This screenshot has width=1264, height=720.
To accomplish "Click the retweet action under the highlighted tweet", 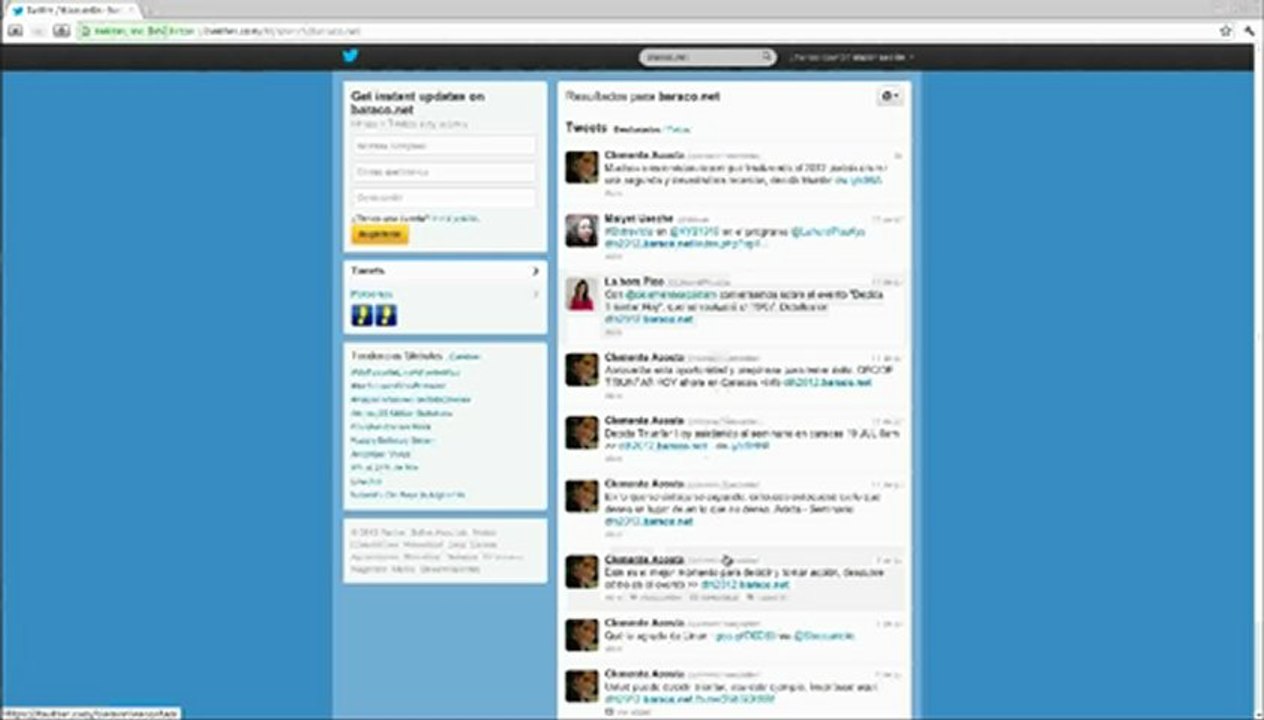I will click(x=714, y=597).
